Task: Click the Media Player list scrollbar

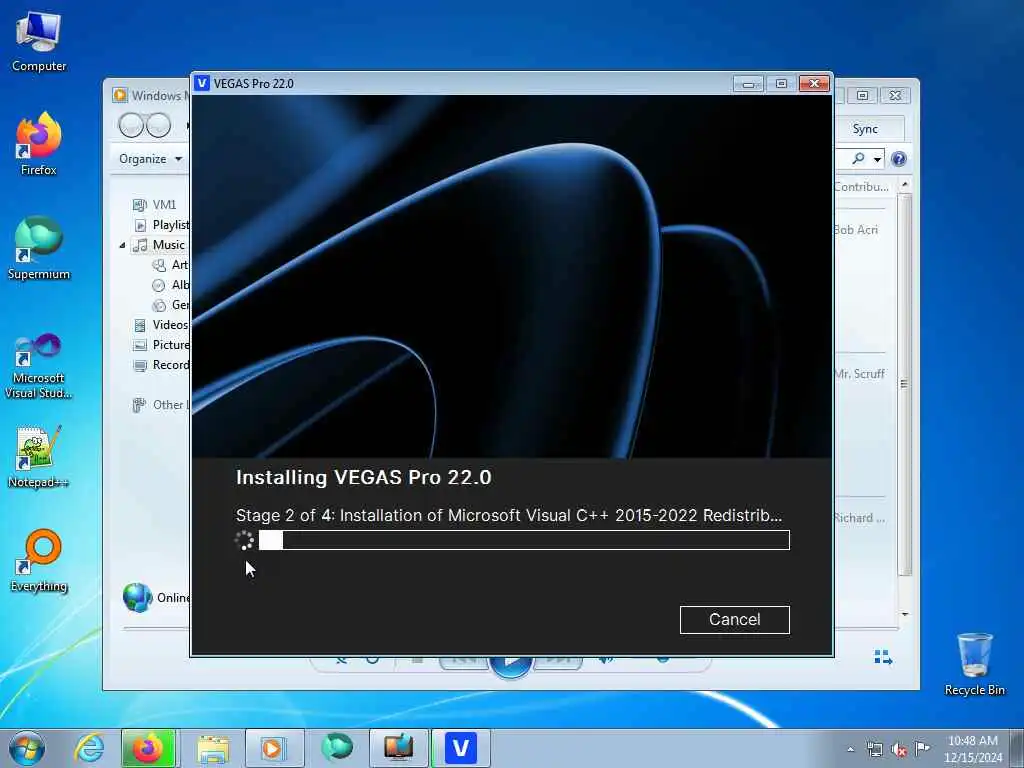Action: 904,384
